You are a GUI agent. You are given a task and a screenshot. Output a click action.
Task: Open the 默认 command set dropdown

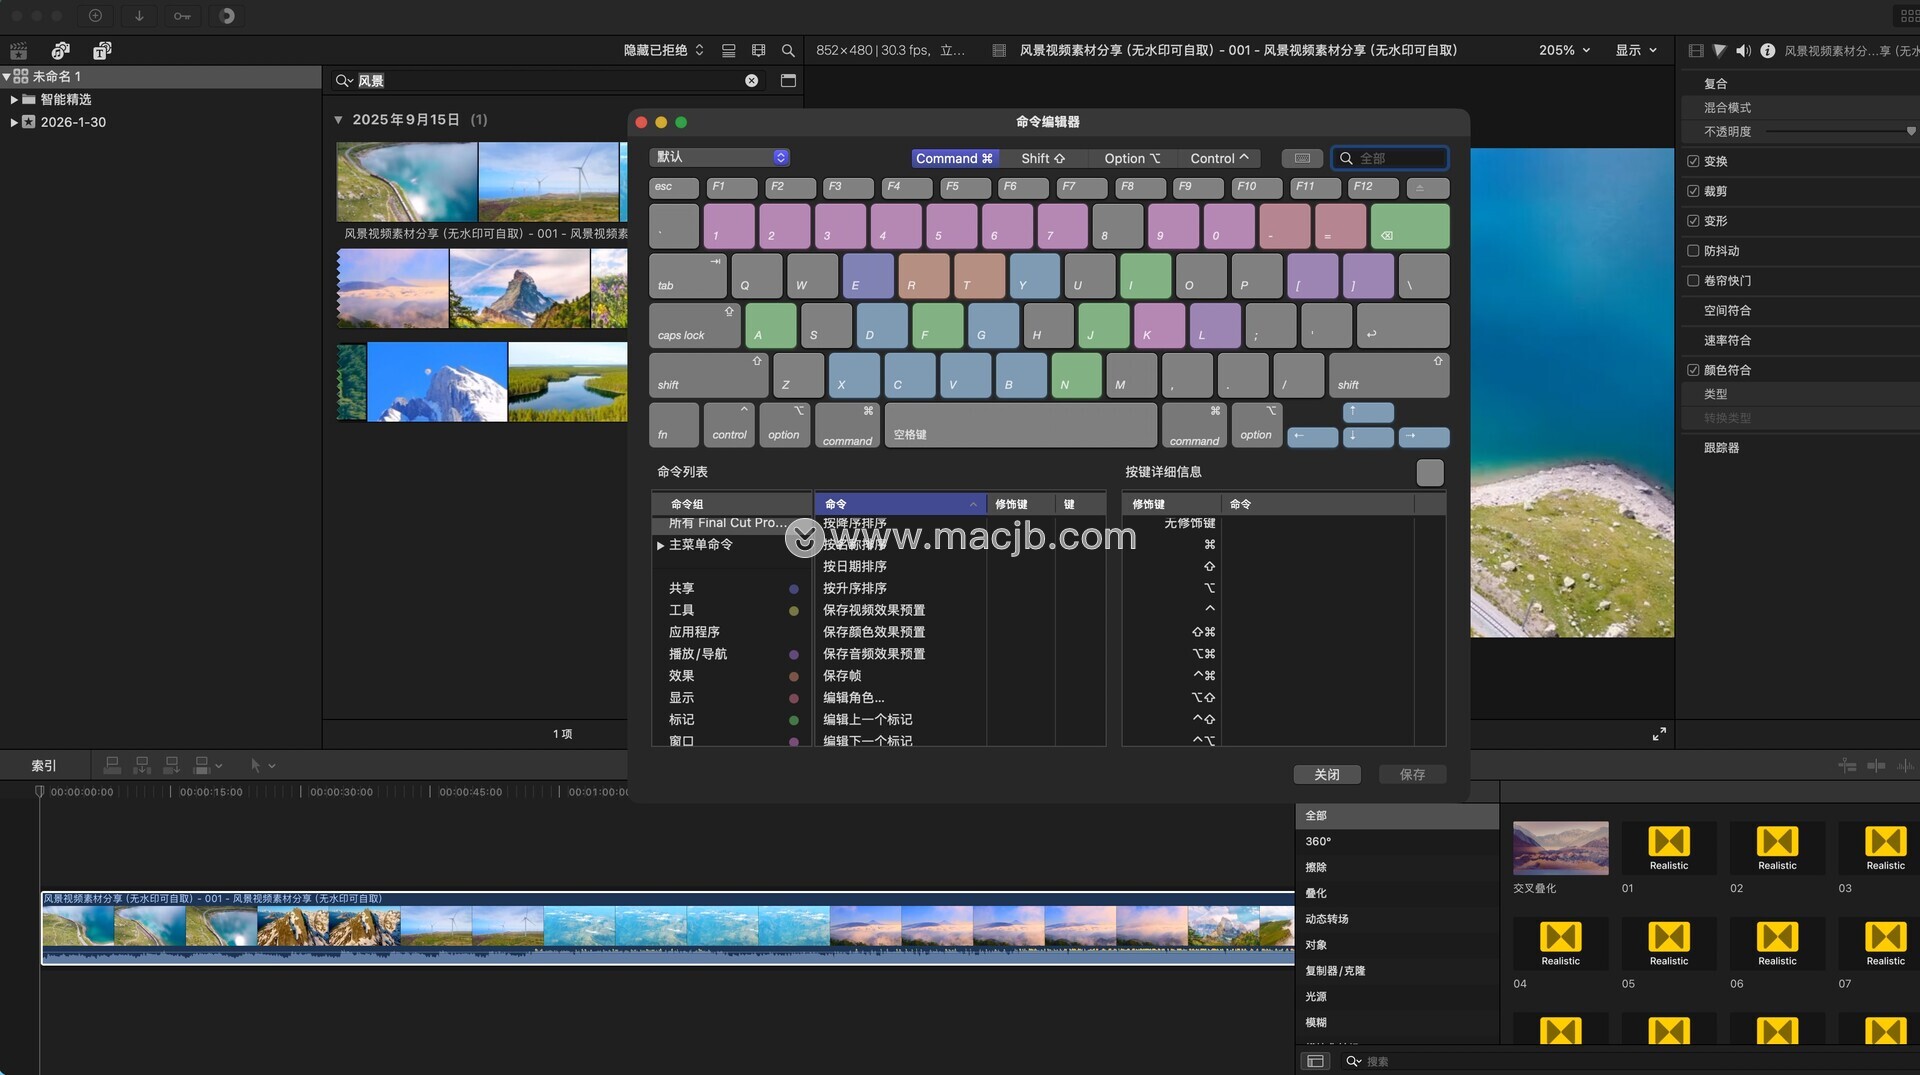[x=720, y=157]
